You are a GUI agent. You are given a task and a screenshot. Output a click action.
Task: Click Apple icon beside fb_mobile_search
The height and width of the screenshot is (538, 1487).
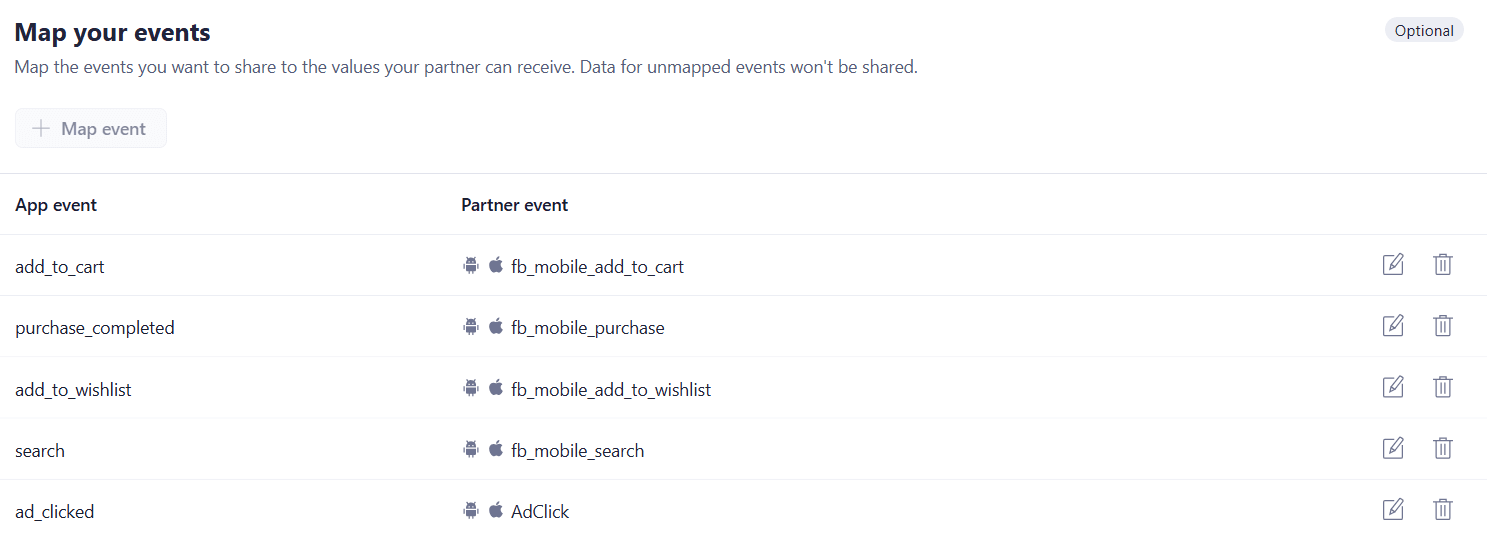496,450
